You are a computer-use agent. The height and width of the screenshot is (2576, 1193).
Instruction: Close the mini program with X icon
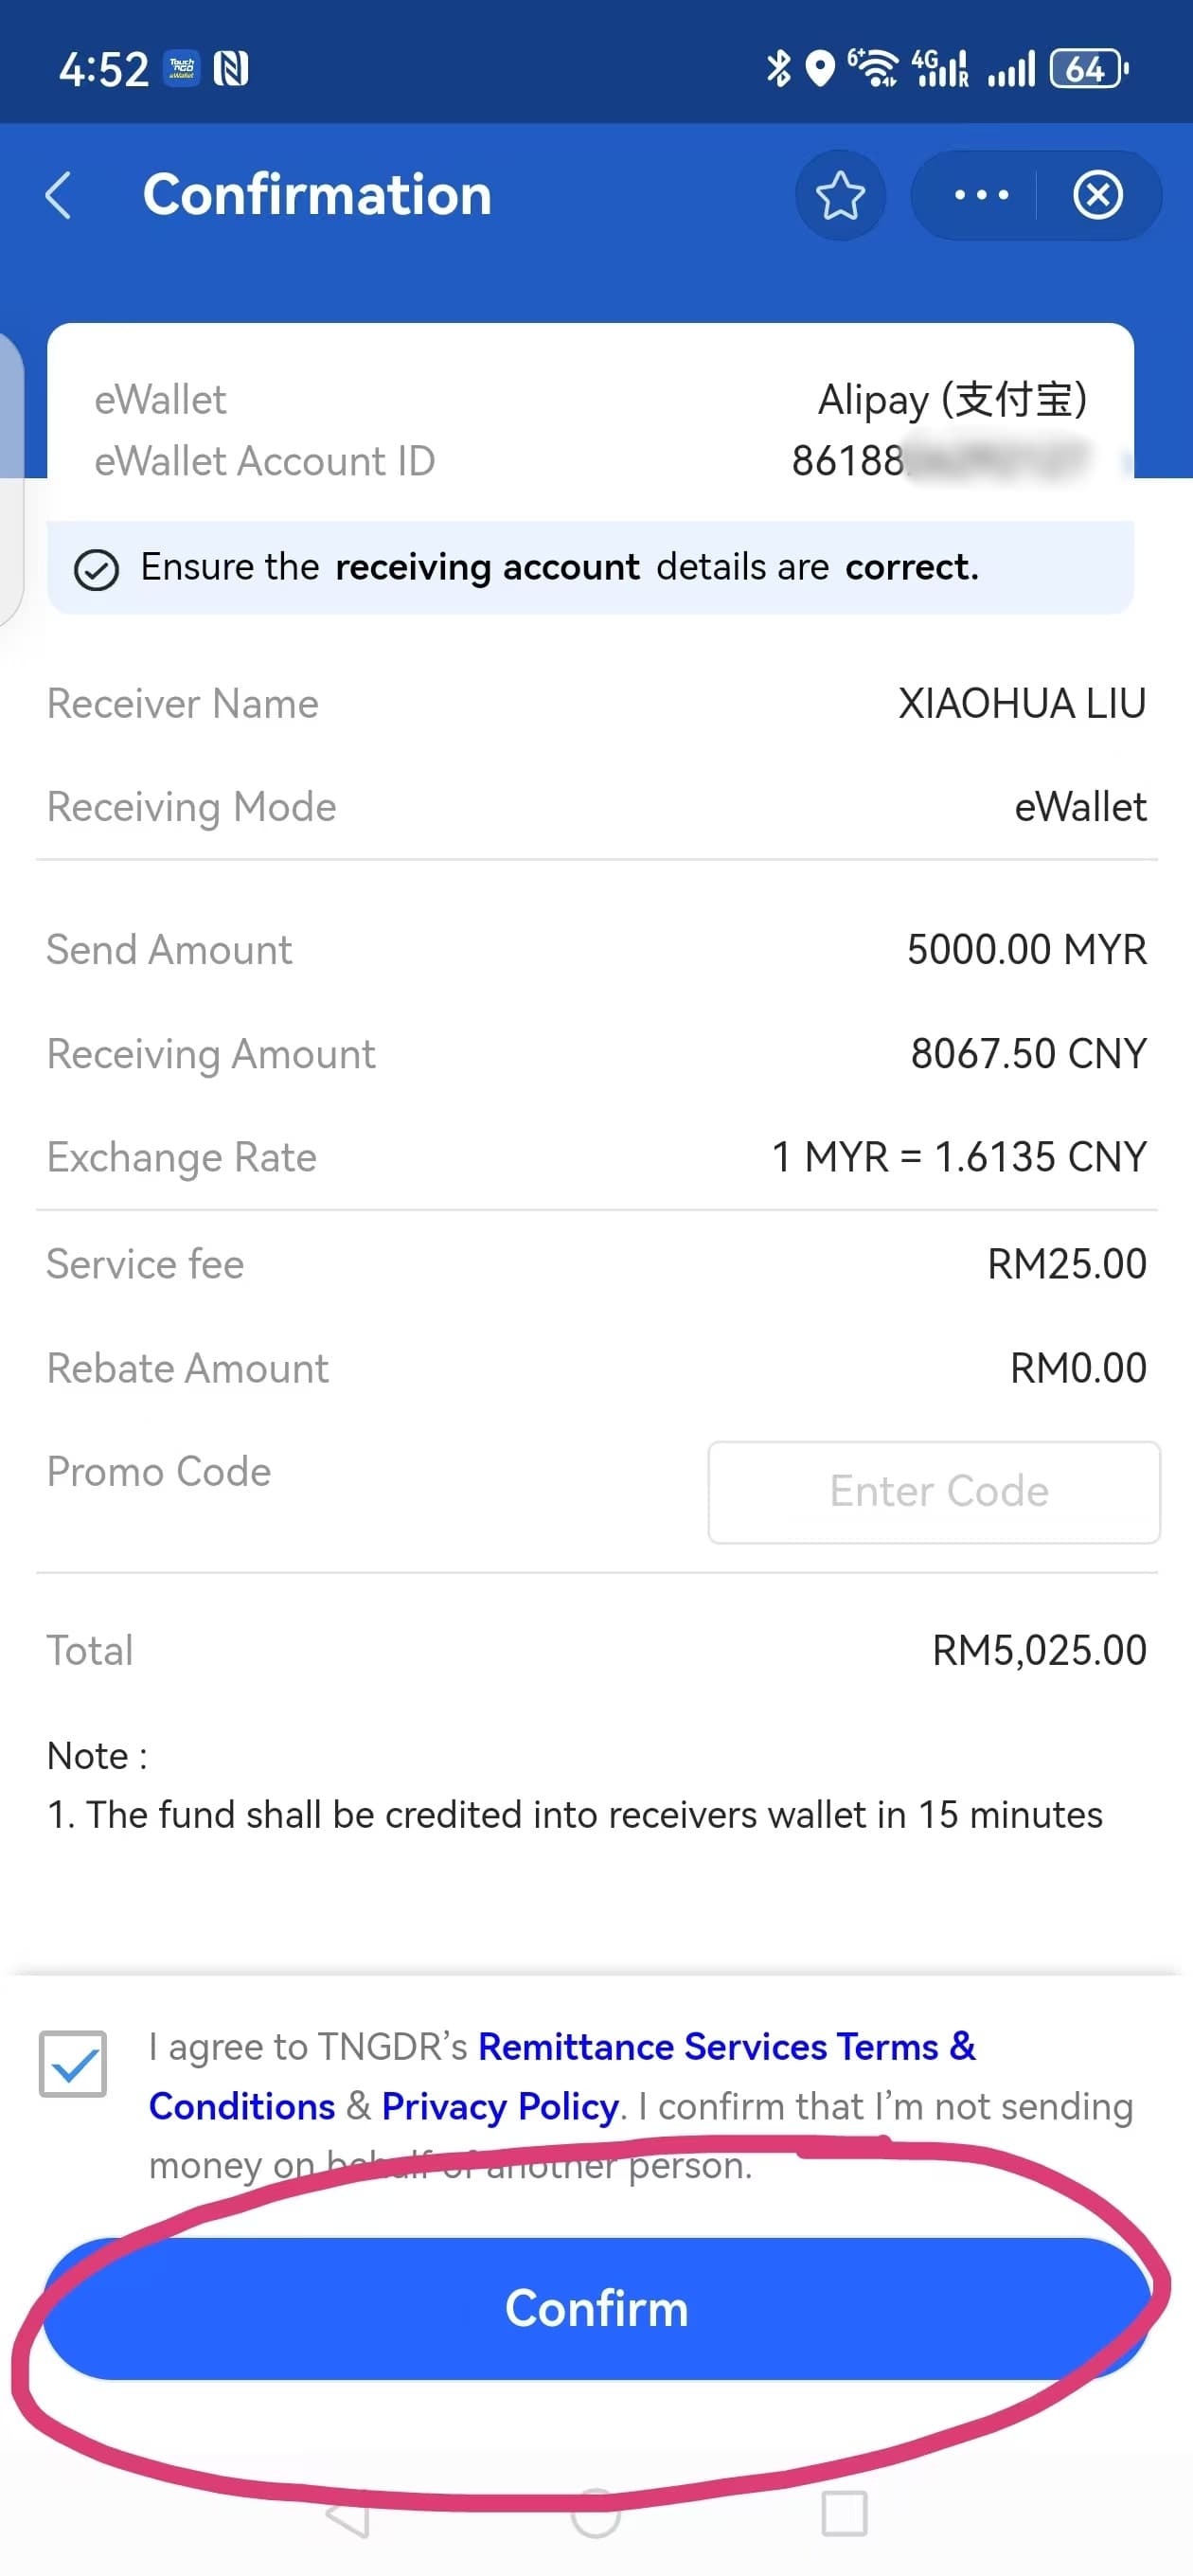1098,195
